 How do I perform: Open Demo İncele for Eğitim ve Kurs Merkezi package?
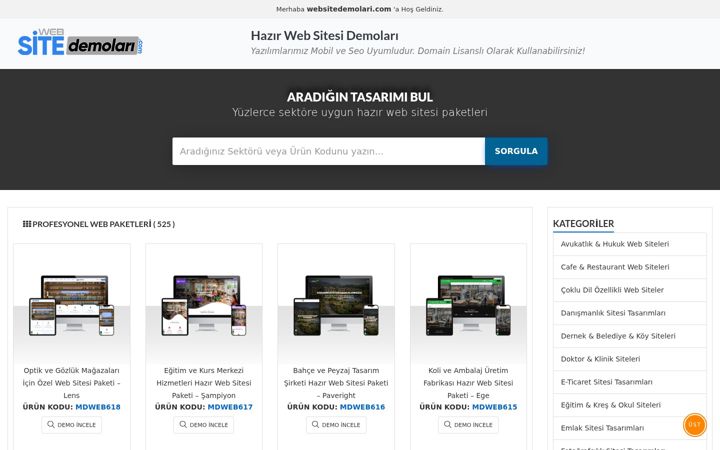(204, 425)
